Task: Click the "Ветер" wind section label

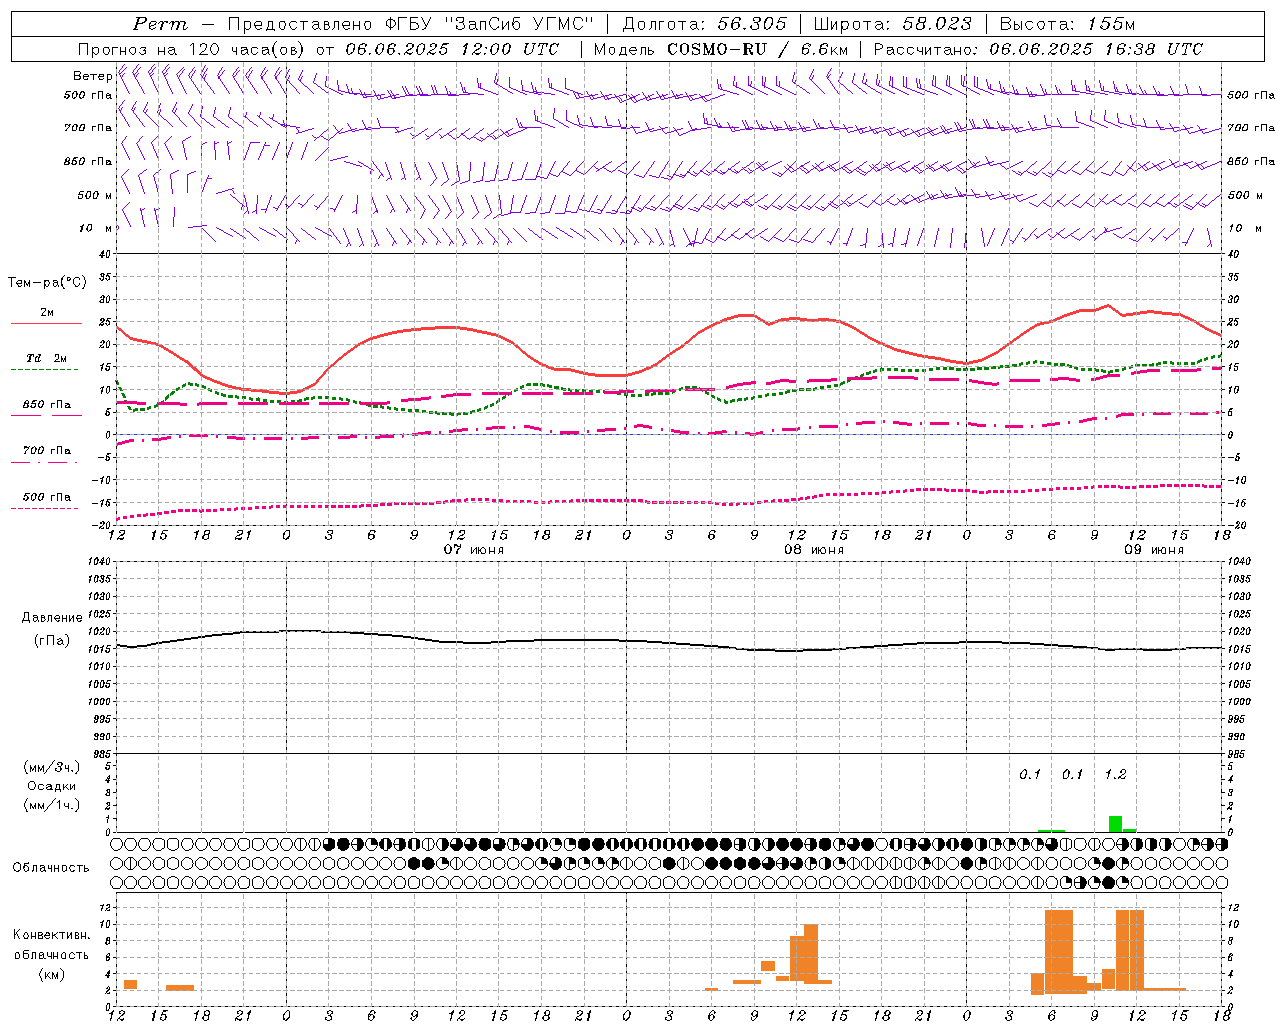Action: 92,76
